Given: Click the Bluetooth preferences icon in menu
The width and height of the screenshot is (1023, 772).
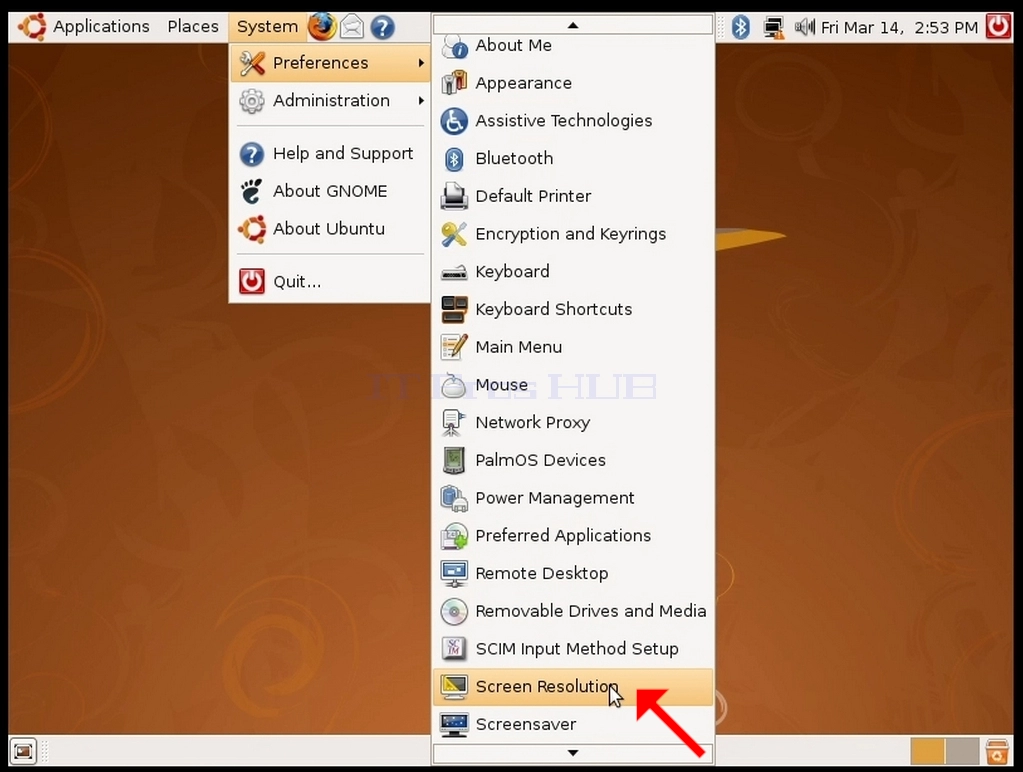Looking at the screenshot, I should pos(454,159).
